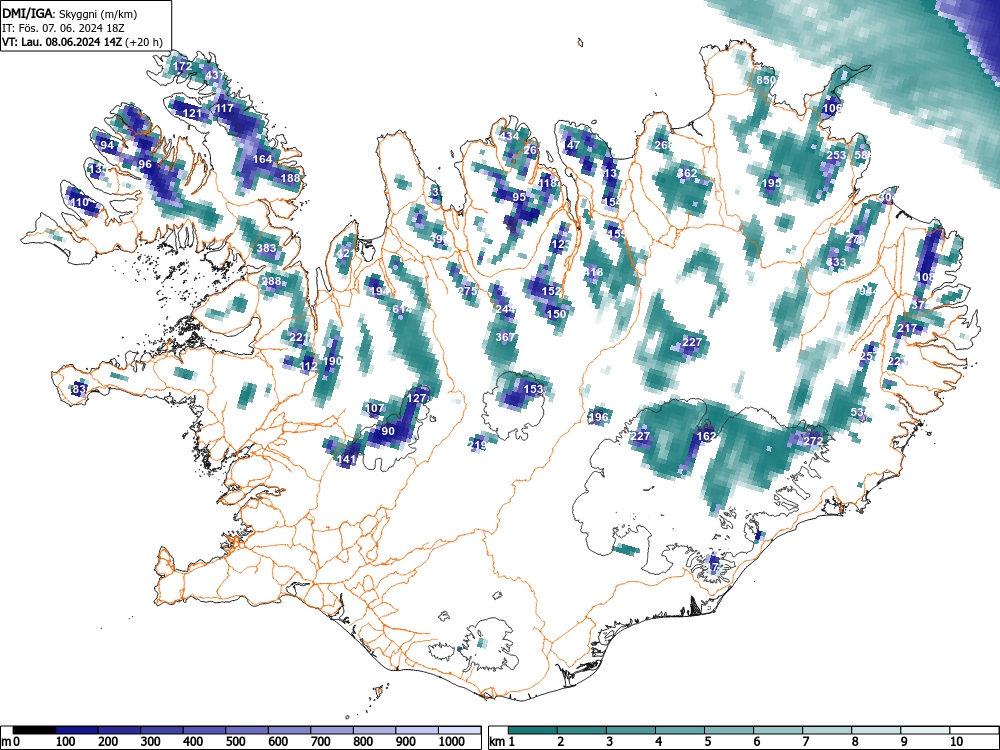Viewport: 1000px width, 750px height.
Task: Click the visibility value '614' on the map
Action: tap(402, 310)
